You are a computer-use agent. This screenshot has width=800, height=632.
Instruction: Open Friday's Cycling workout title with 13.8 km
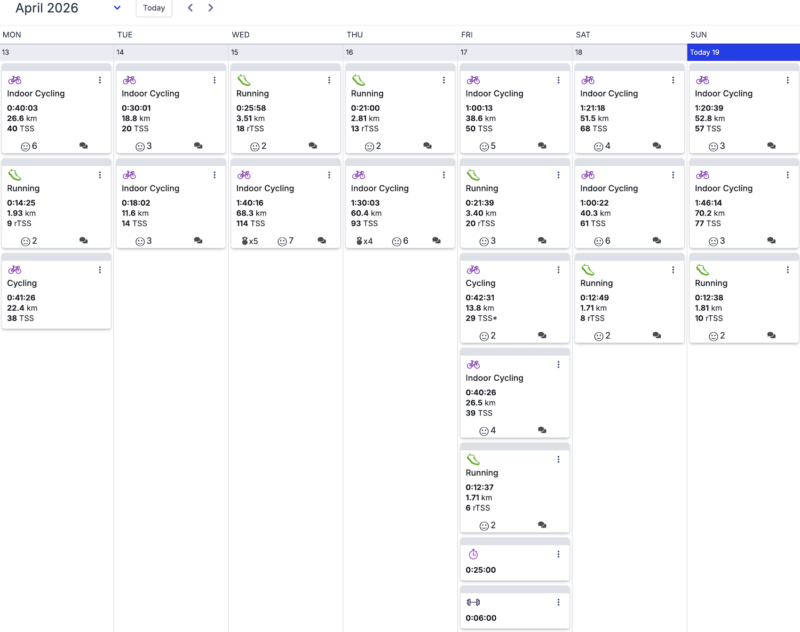481,283
